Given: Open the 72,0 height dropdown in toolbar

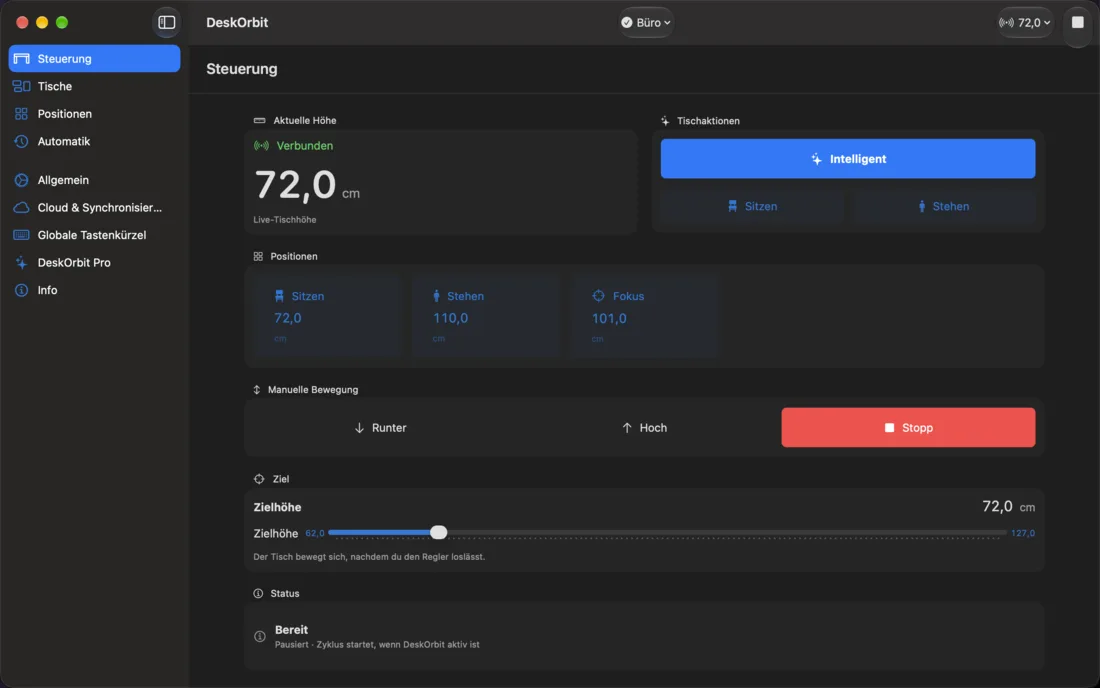Looking at the screenshot, I should (1025, 22).
